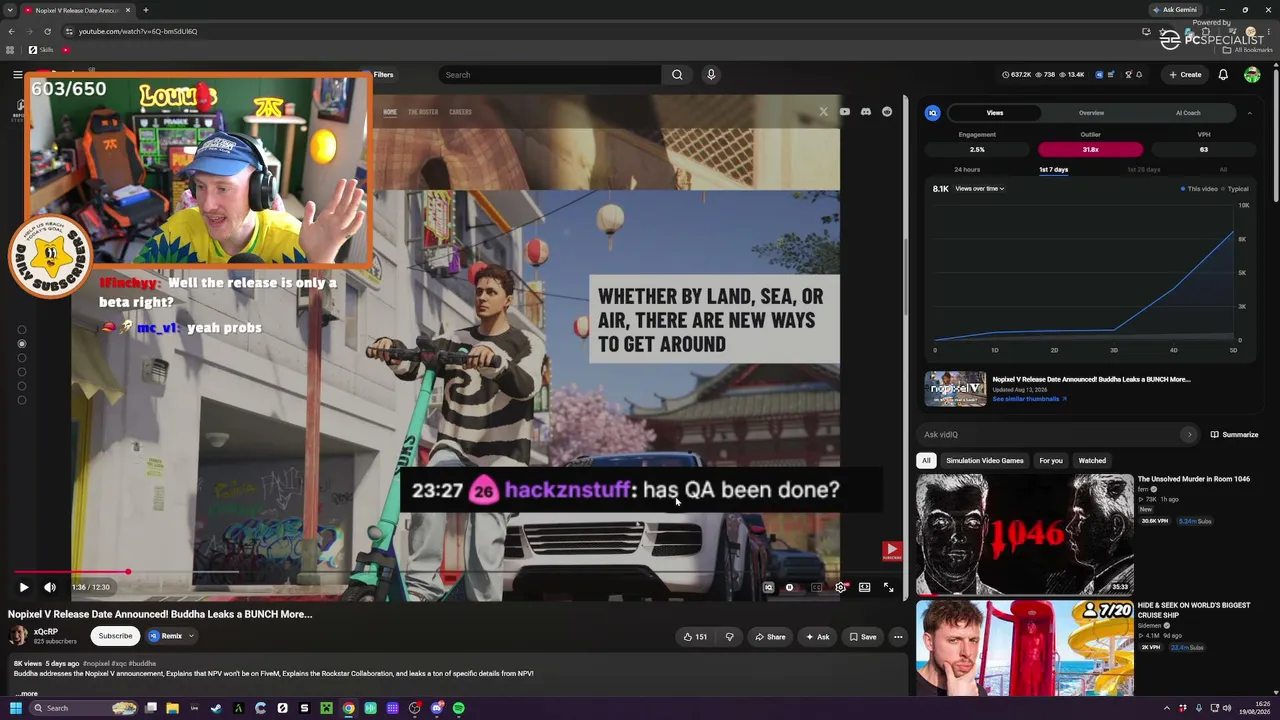Click the vidIQ logo in panel
The width and height of the screenshot is (1280, 720).
coord(933,113)
